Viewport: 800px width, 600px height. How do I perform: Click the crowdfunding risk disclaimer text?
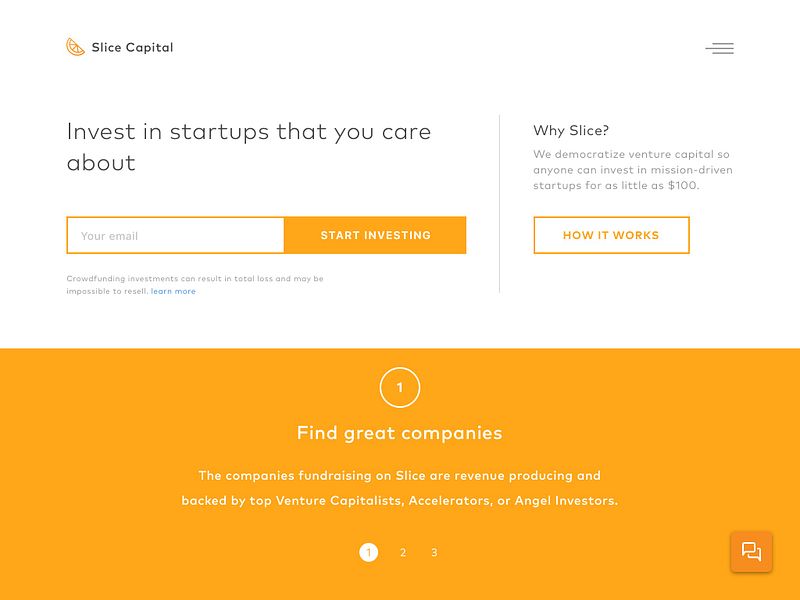pos(195,283)
